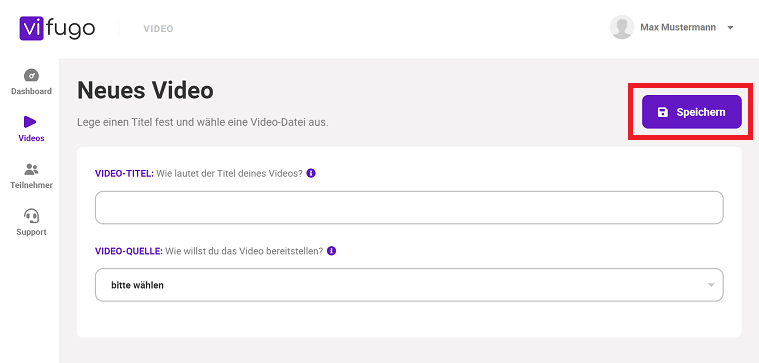The image size is (759, 363).
Task: Open the Support menu label
Action: pyautogui.click(x=31, y=232)
